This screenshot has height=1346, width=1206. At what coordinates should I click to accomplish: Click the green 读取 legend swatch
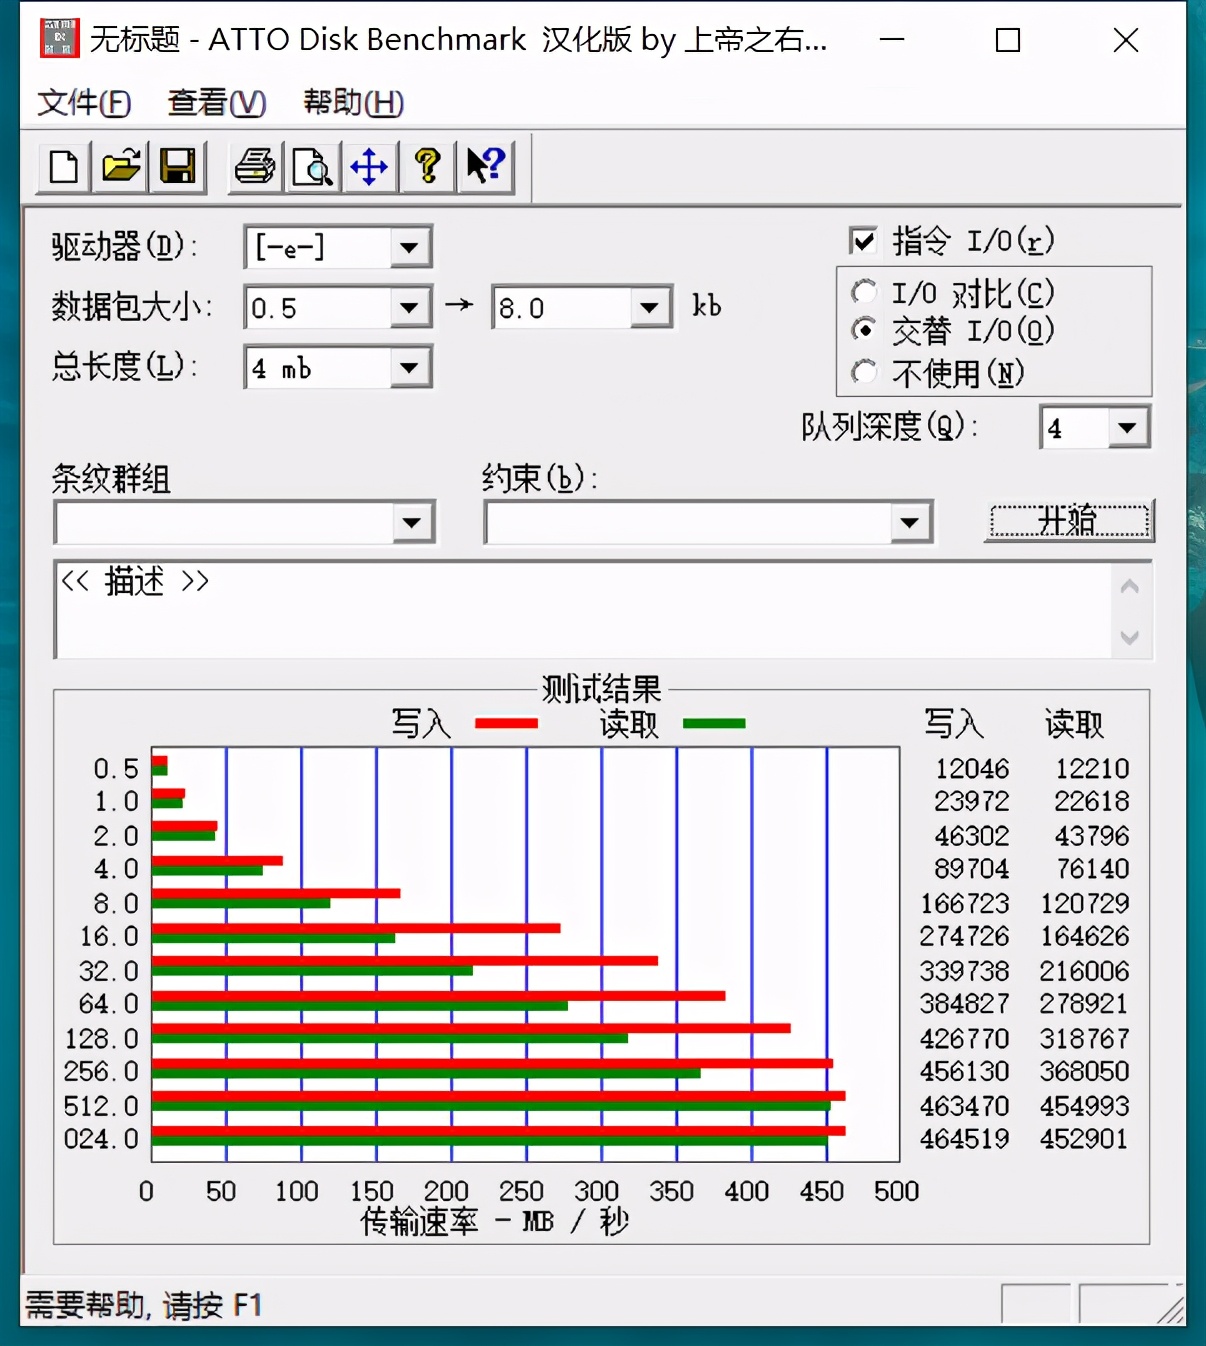(714, 723)
